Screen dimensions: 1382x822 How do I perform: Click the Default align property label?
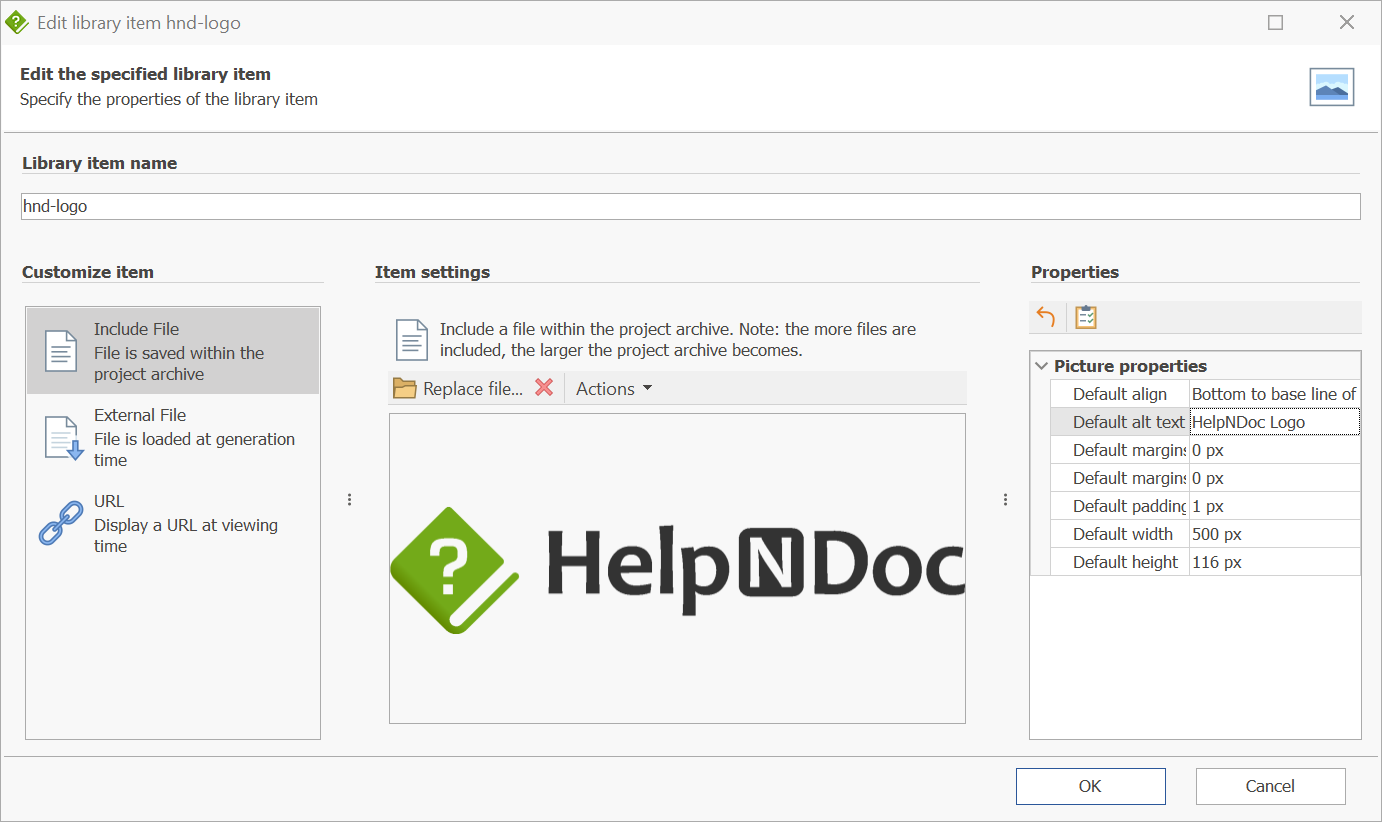click(x=1120, y=394)
